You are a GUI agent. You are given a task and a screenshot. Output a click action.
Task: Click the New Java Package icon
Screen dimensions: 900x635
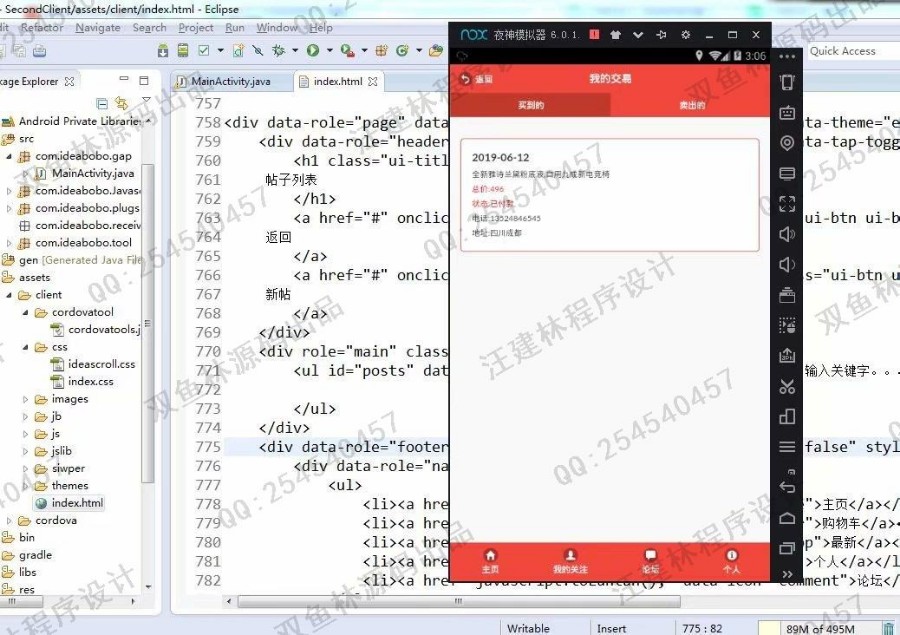click(x=382, y=51)
